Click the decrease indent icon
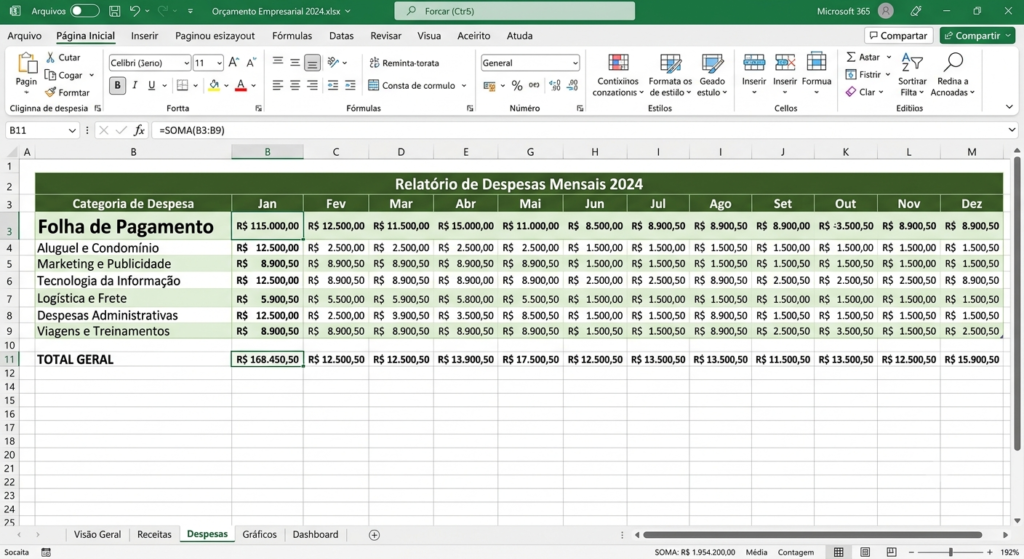Screen dimensions: 1024x559 333,85
